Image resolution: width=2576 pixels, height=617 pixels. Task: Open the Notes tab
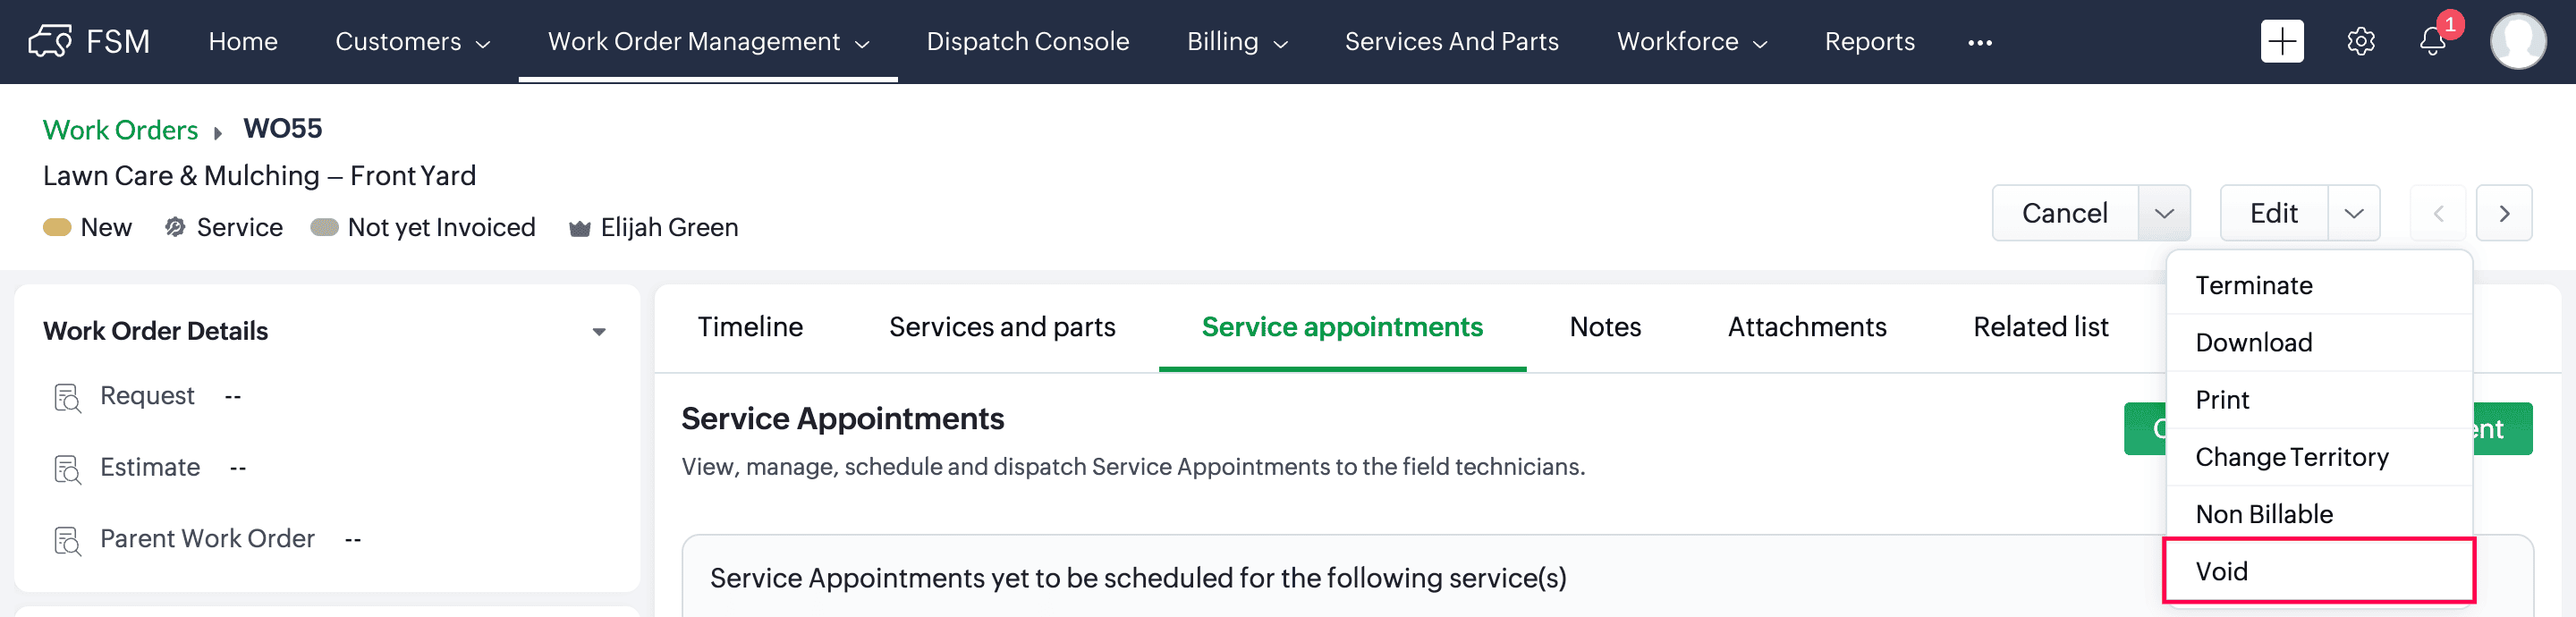click(1604, 327)
